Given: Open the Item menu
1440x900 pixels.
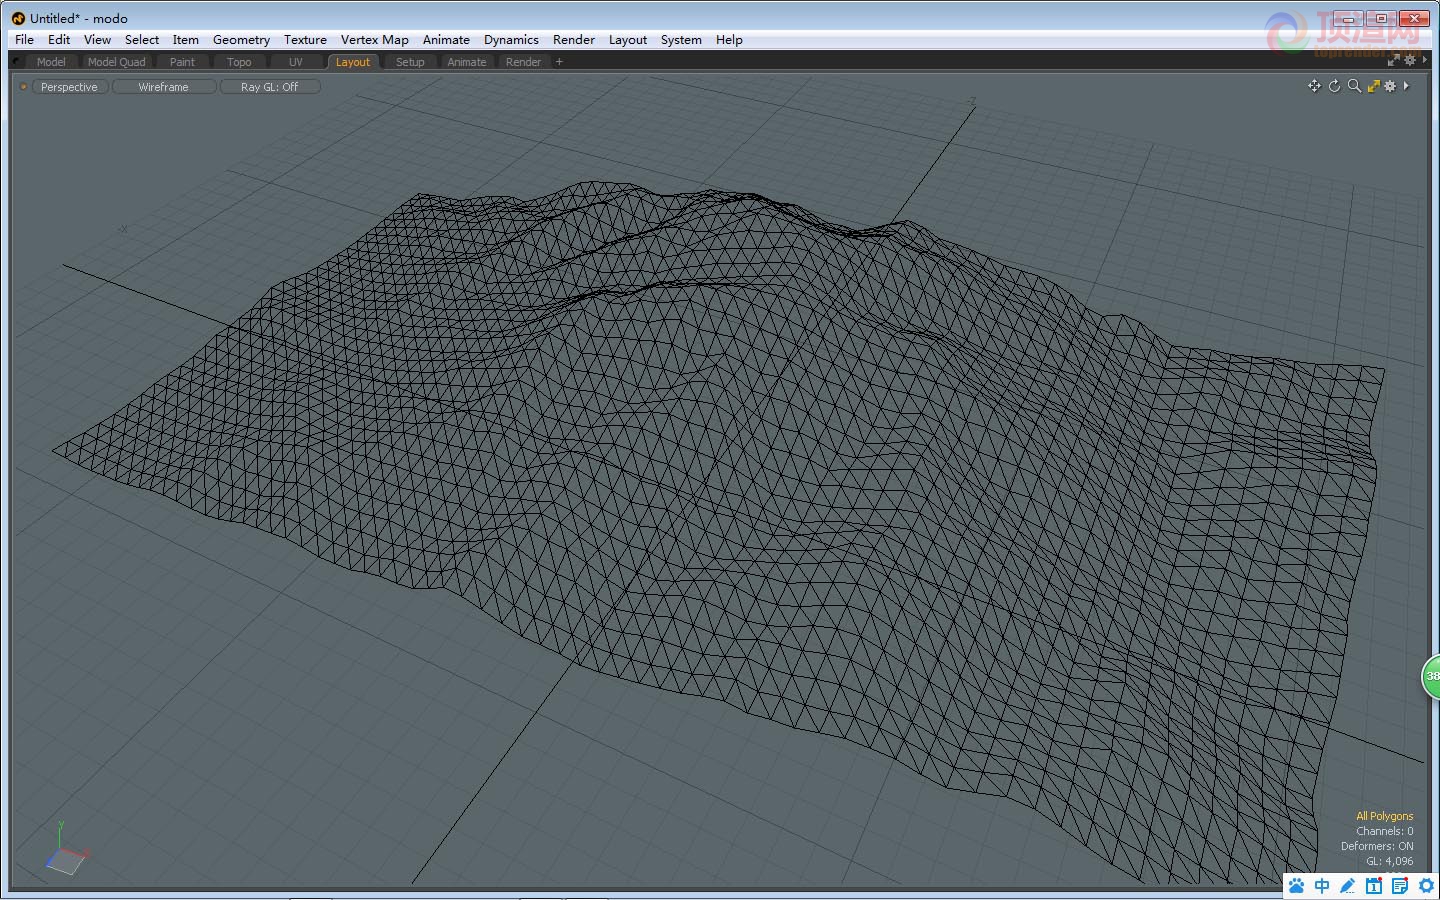Looking at the screenshot, I should pyautogui.click(x=185, y=40).
